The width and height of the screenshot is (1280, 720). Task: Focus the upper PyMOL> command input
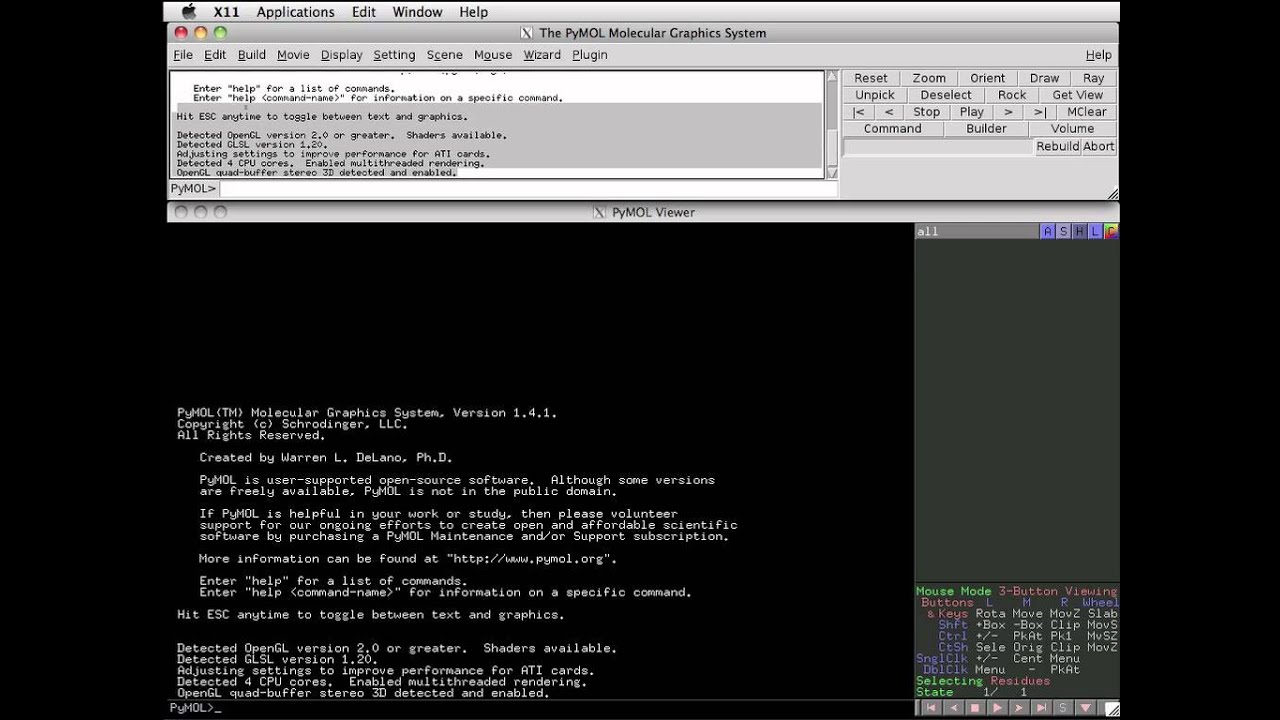tap(527, 188)
